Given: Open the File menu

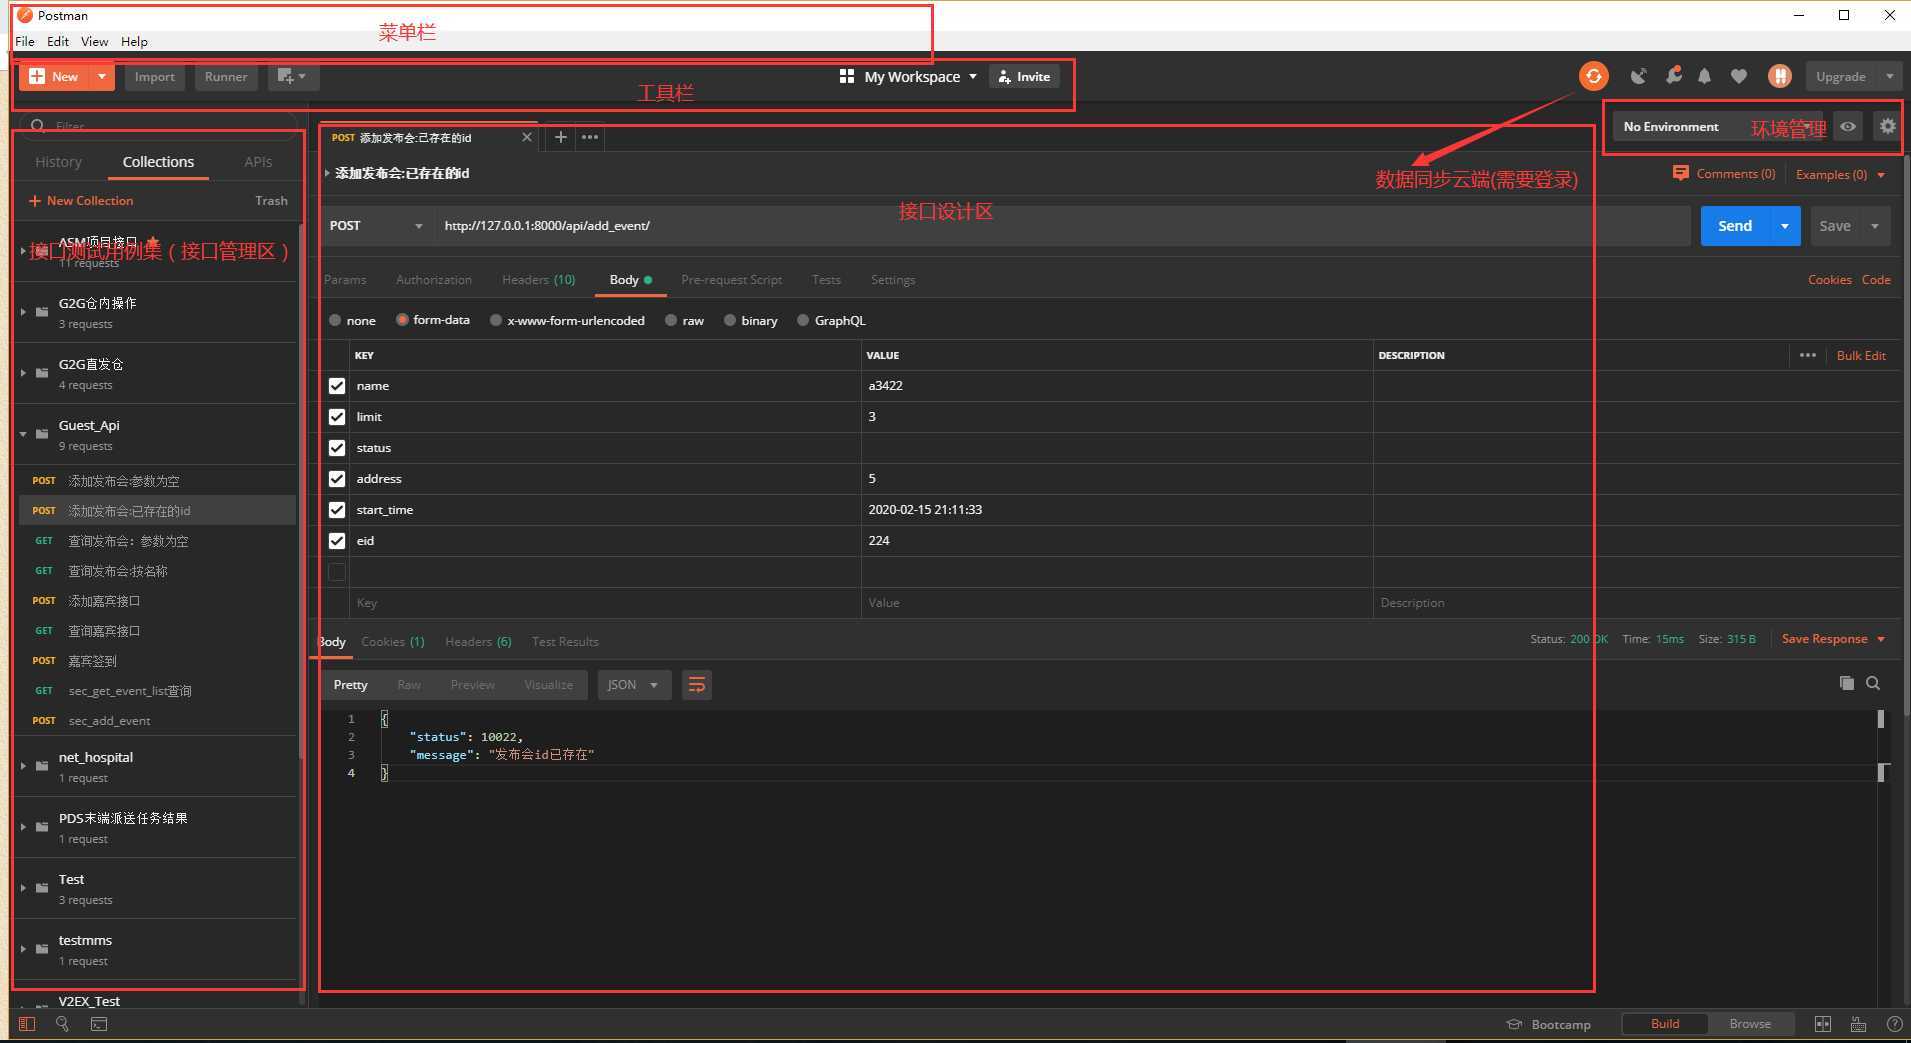Looking at the screenshot, I should (x=25, y=41).
